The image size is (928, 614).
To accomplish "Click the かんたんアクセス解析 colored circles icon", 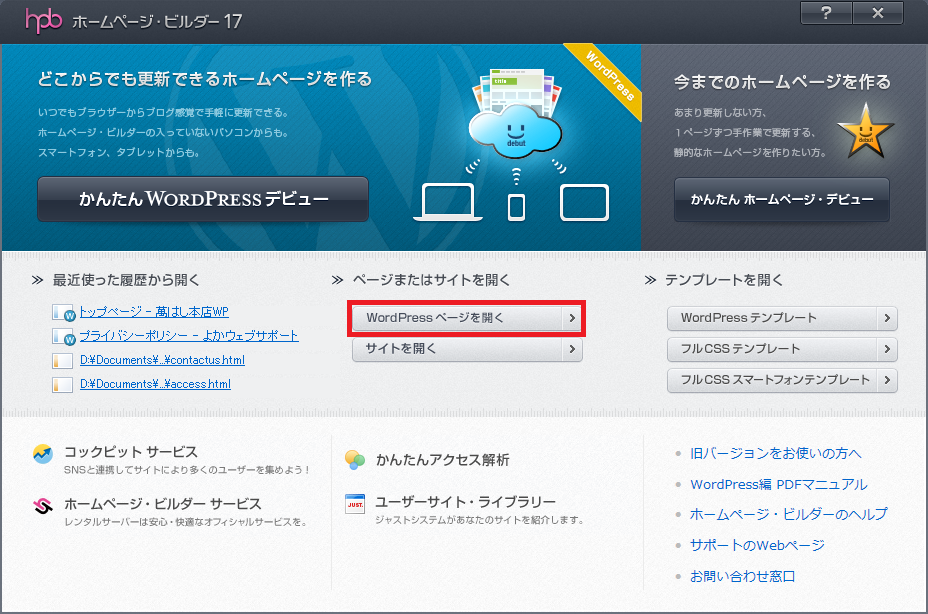I will (x=355, y=460).
